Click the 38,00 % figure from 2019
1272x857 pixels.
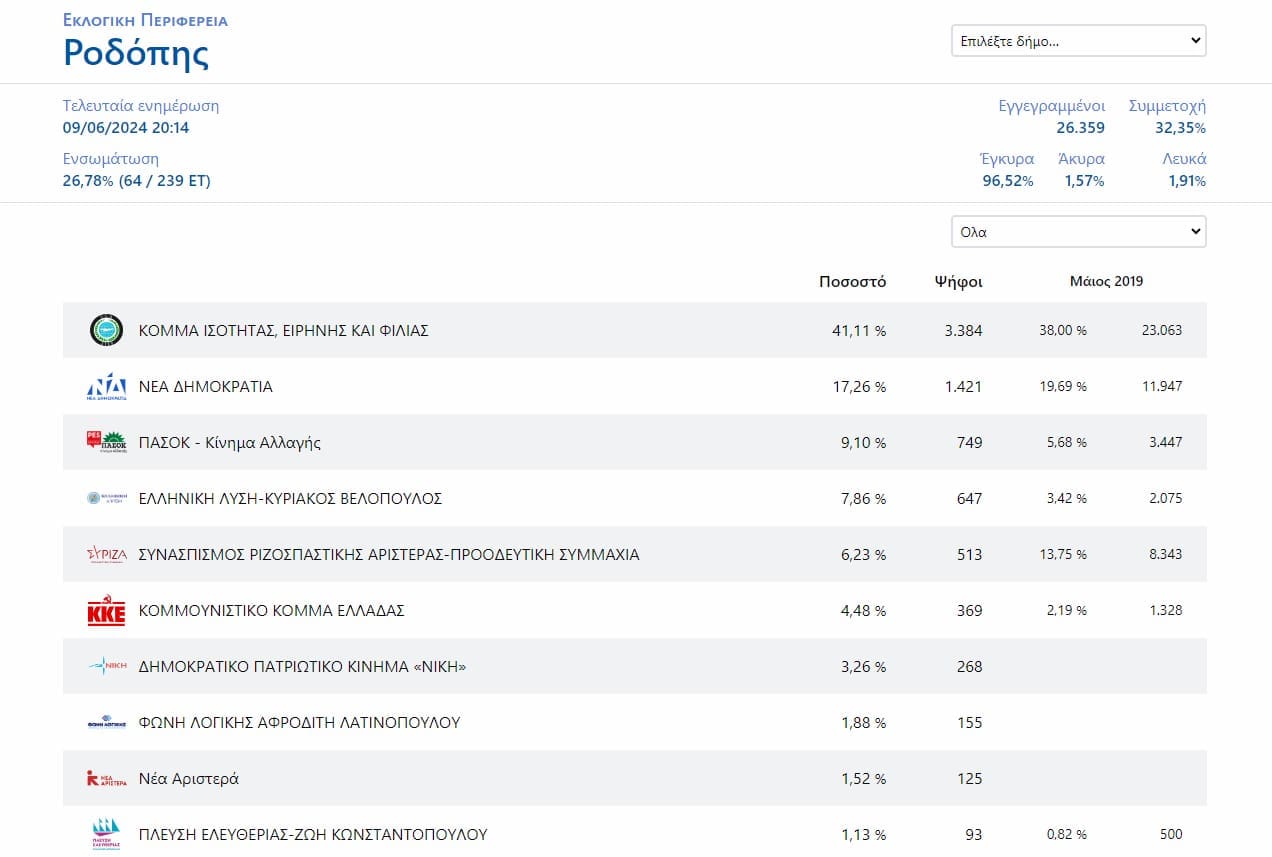(1063, 330)
